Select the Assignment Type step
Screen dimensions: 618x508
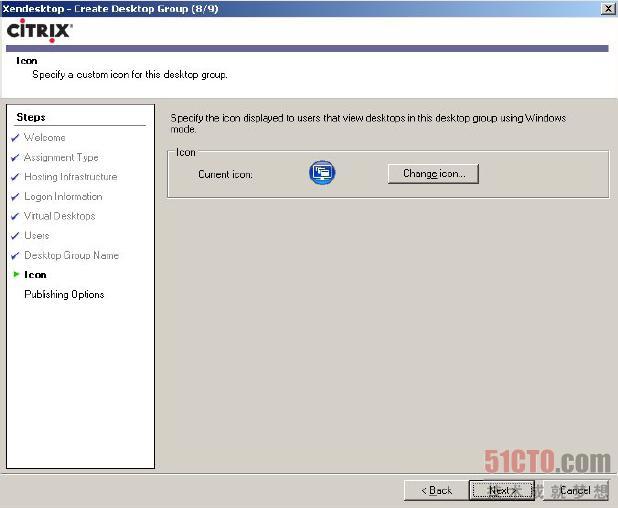click(x=61, y=157)
